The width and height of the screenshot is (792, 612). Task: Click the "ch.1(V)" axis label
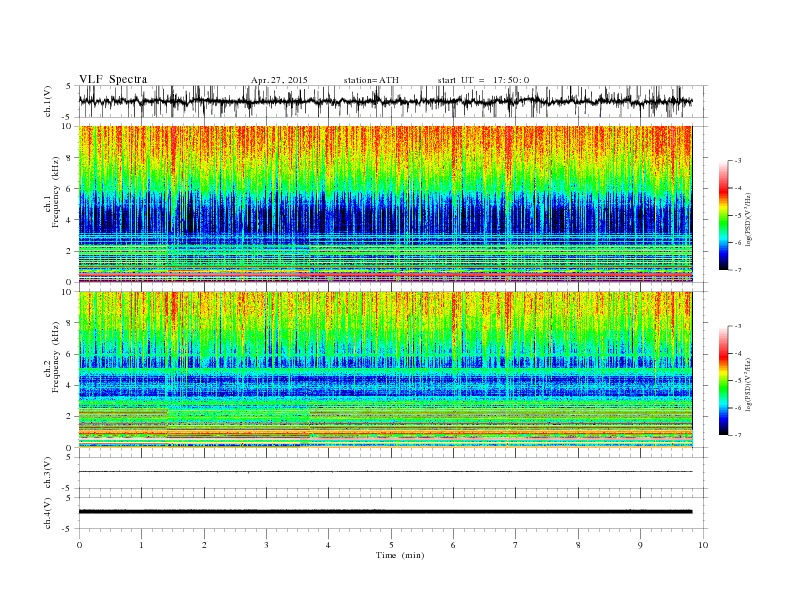tap(48, 103)
